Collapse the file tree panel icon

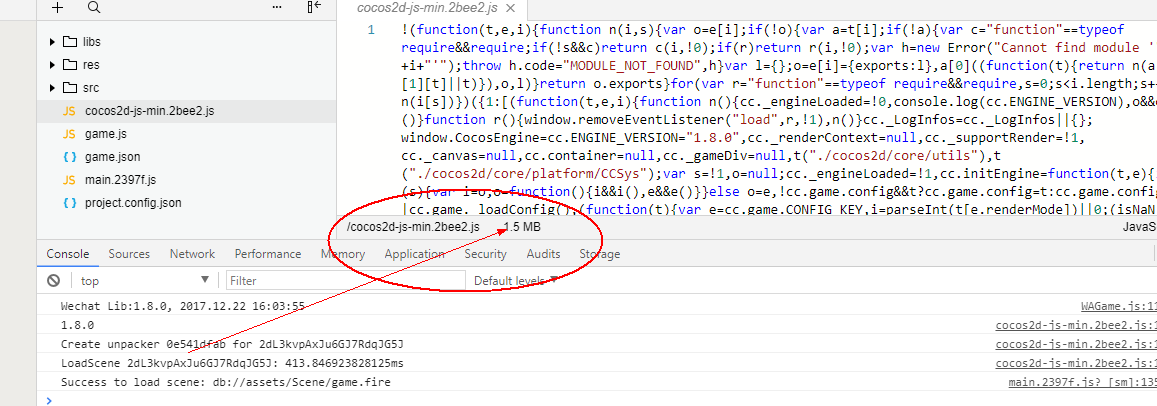[x=314, y=7]
